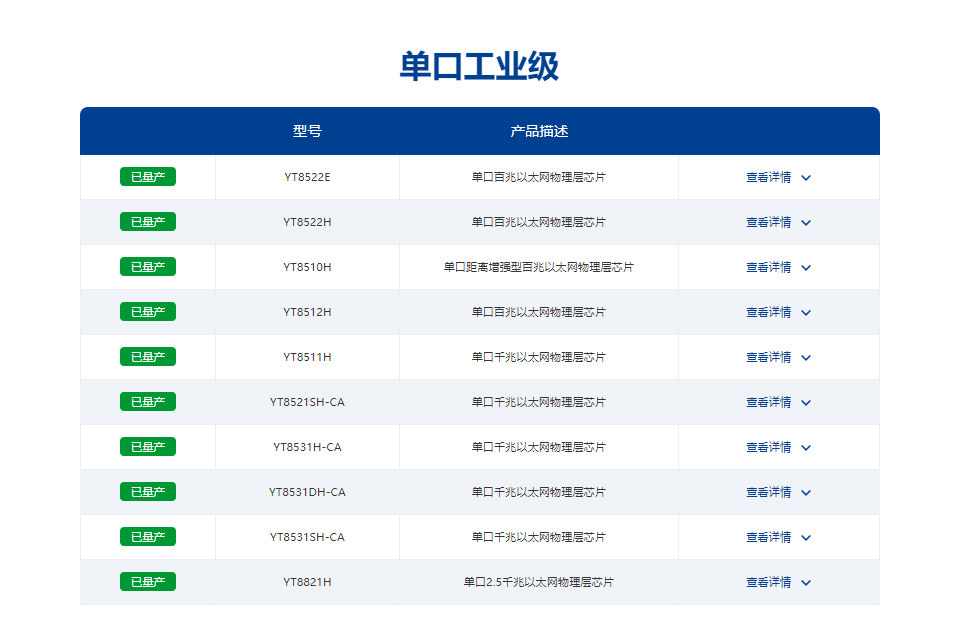The height and width of the screenshot is (640, 960).
Task: Expand the YT8510H row chevron arrow
Action: [806, 268]
